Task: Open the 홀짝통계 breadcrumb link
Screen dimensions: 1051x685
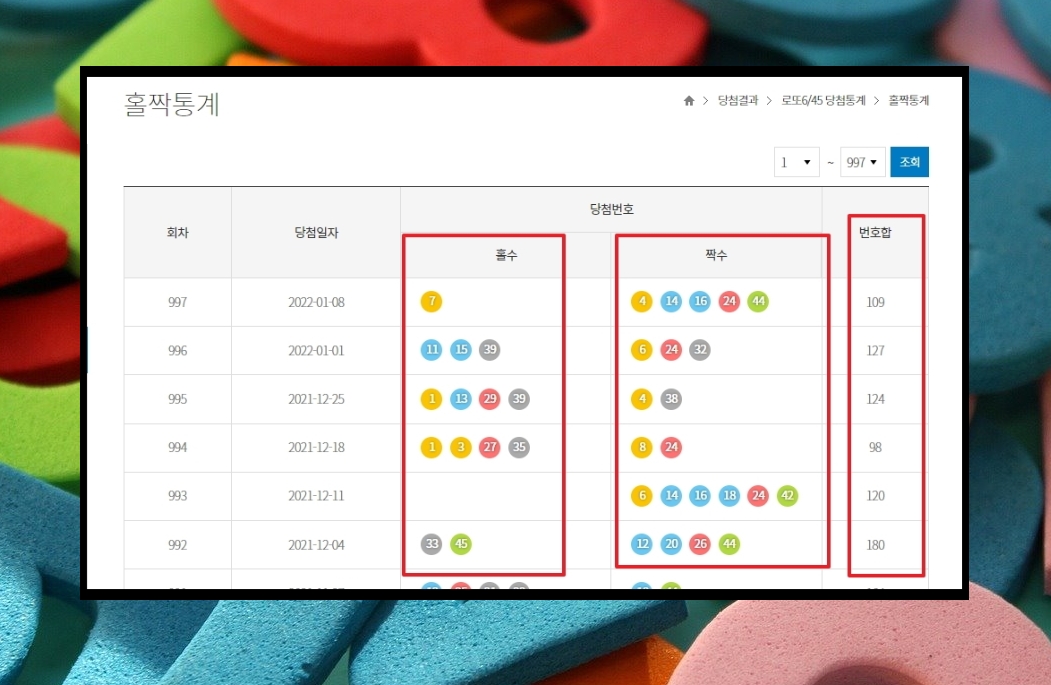Action: [908, 101]
